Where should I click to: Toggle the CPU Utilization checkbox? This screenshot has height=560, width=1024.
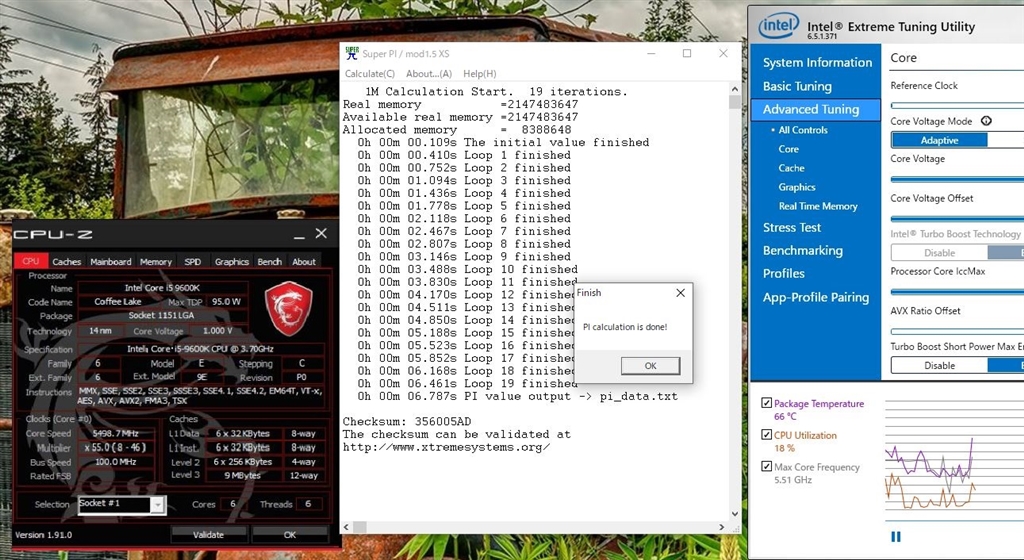point(767,435)
